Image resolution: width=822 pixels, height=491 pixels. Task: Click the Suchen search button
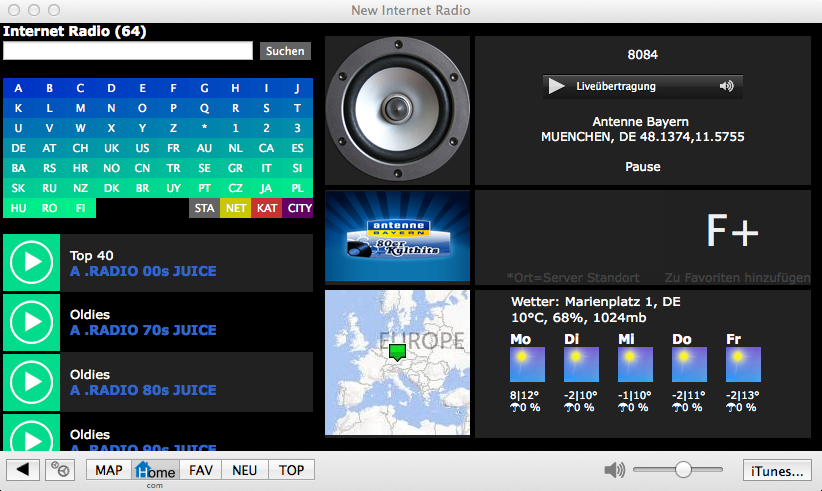[285, 51]
